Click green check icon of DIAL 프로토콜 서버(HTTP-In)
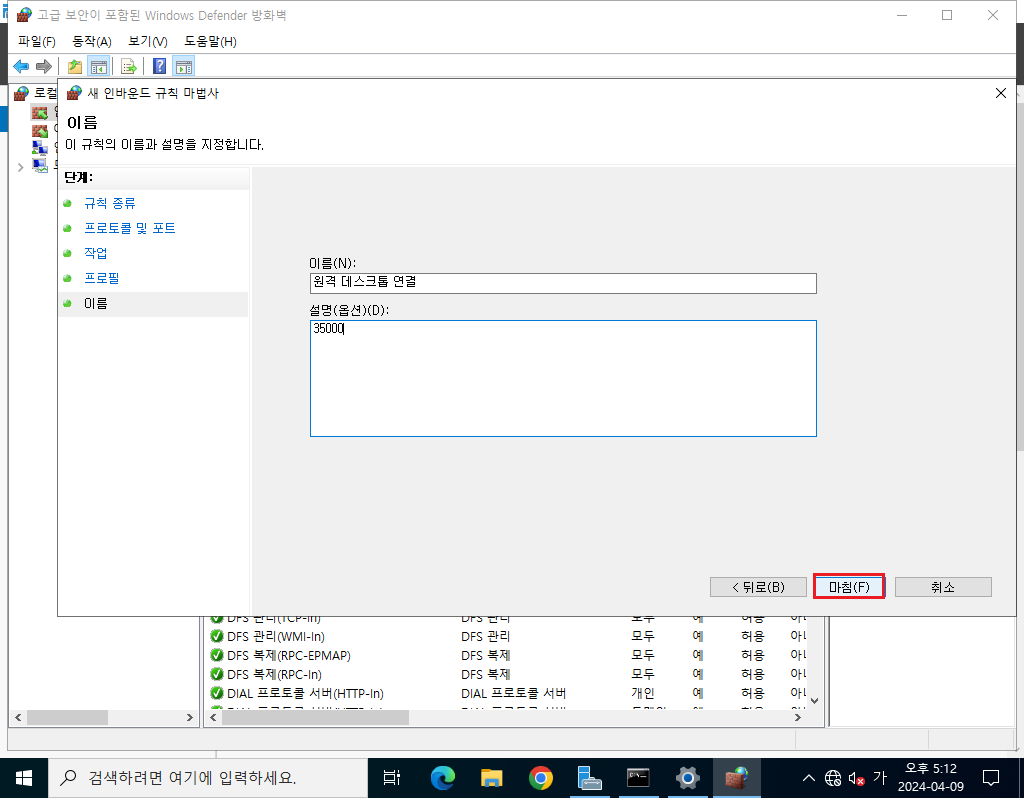Image resolution: width=1024 pixels, height=798 pixels. pos(217,693)
